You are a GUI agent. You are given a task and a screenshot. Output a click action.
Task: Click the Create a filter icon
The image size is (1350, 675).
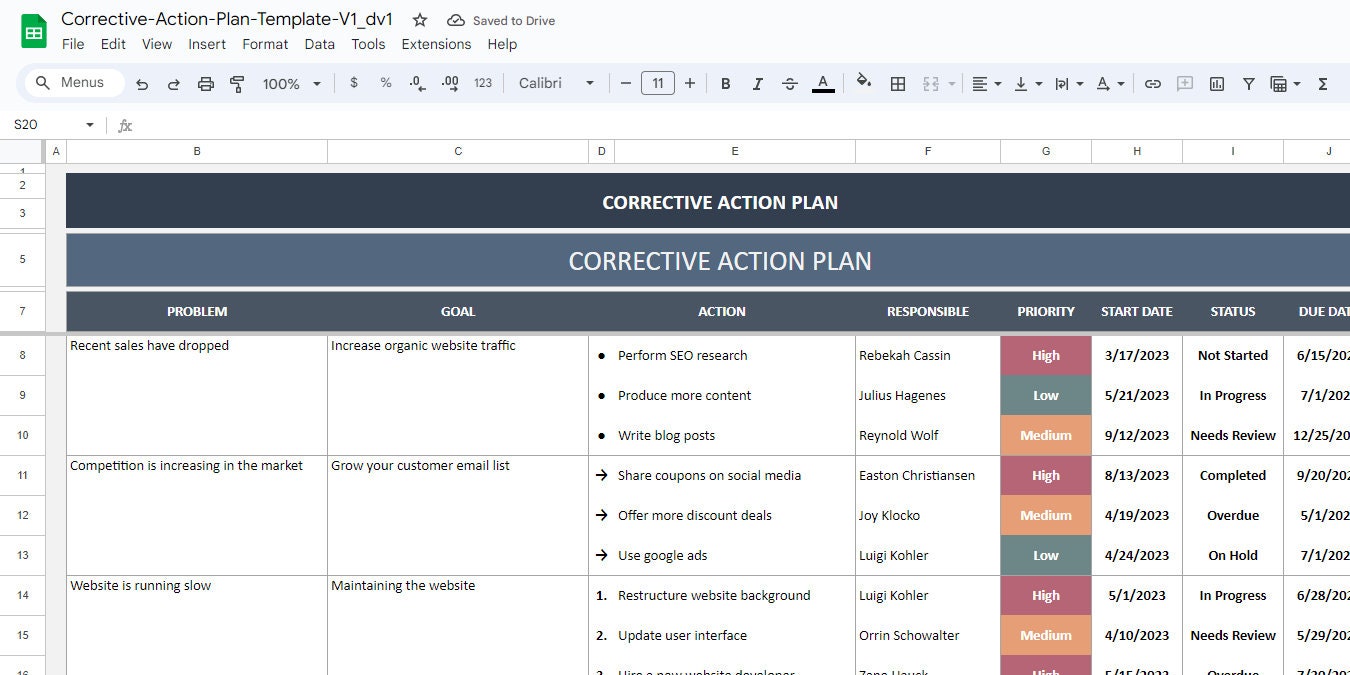1249,83
